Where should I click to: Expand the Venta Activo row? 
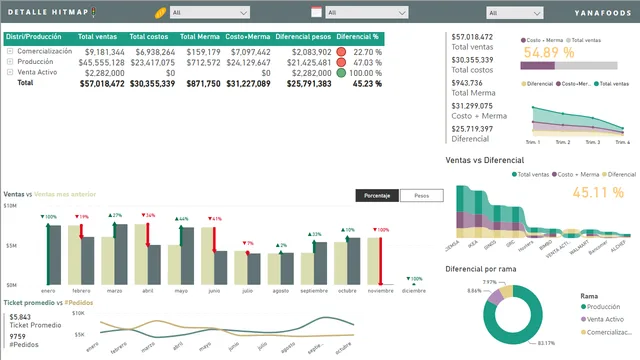10,72
